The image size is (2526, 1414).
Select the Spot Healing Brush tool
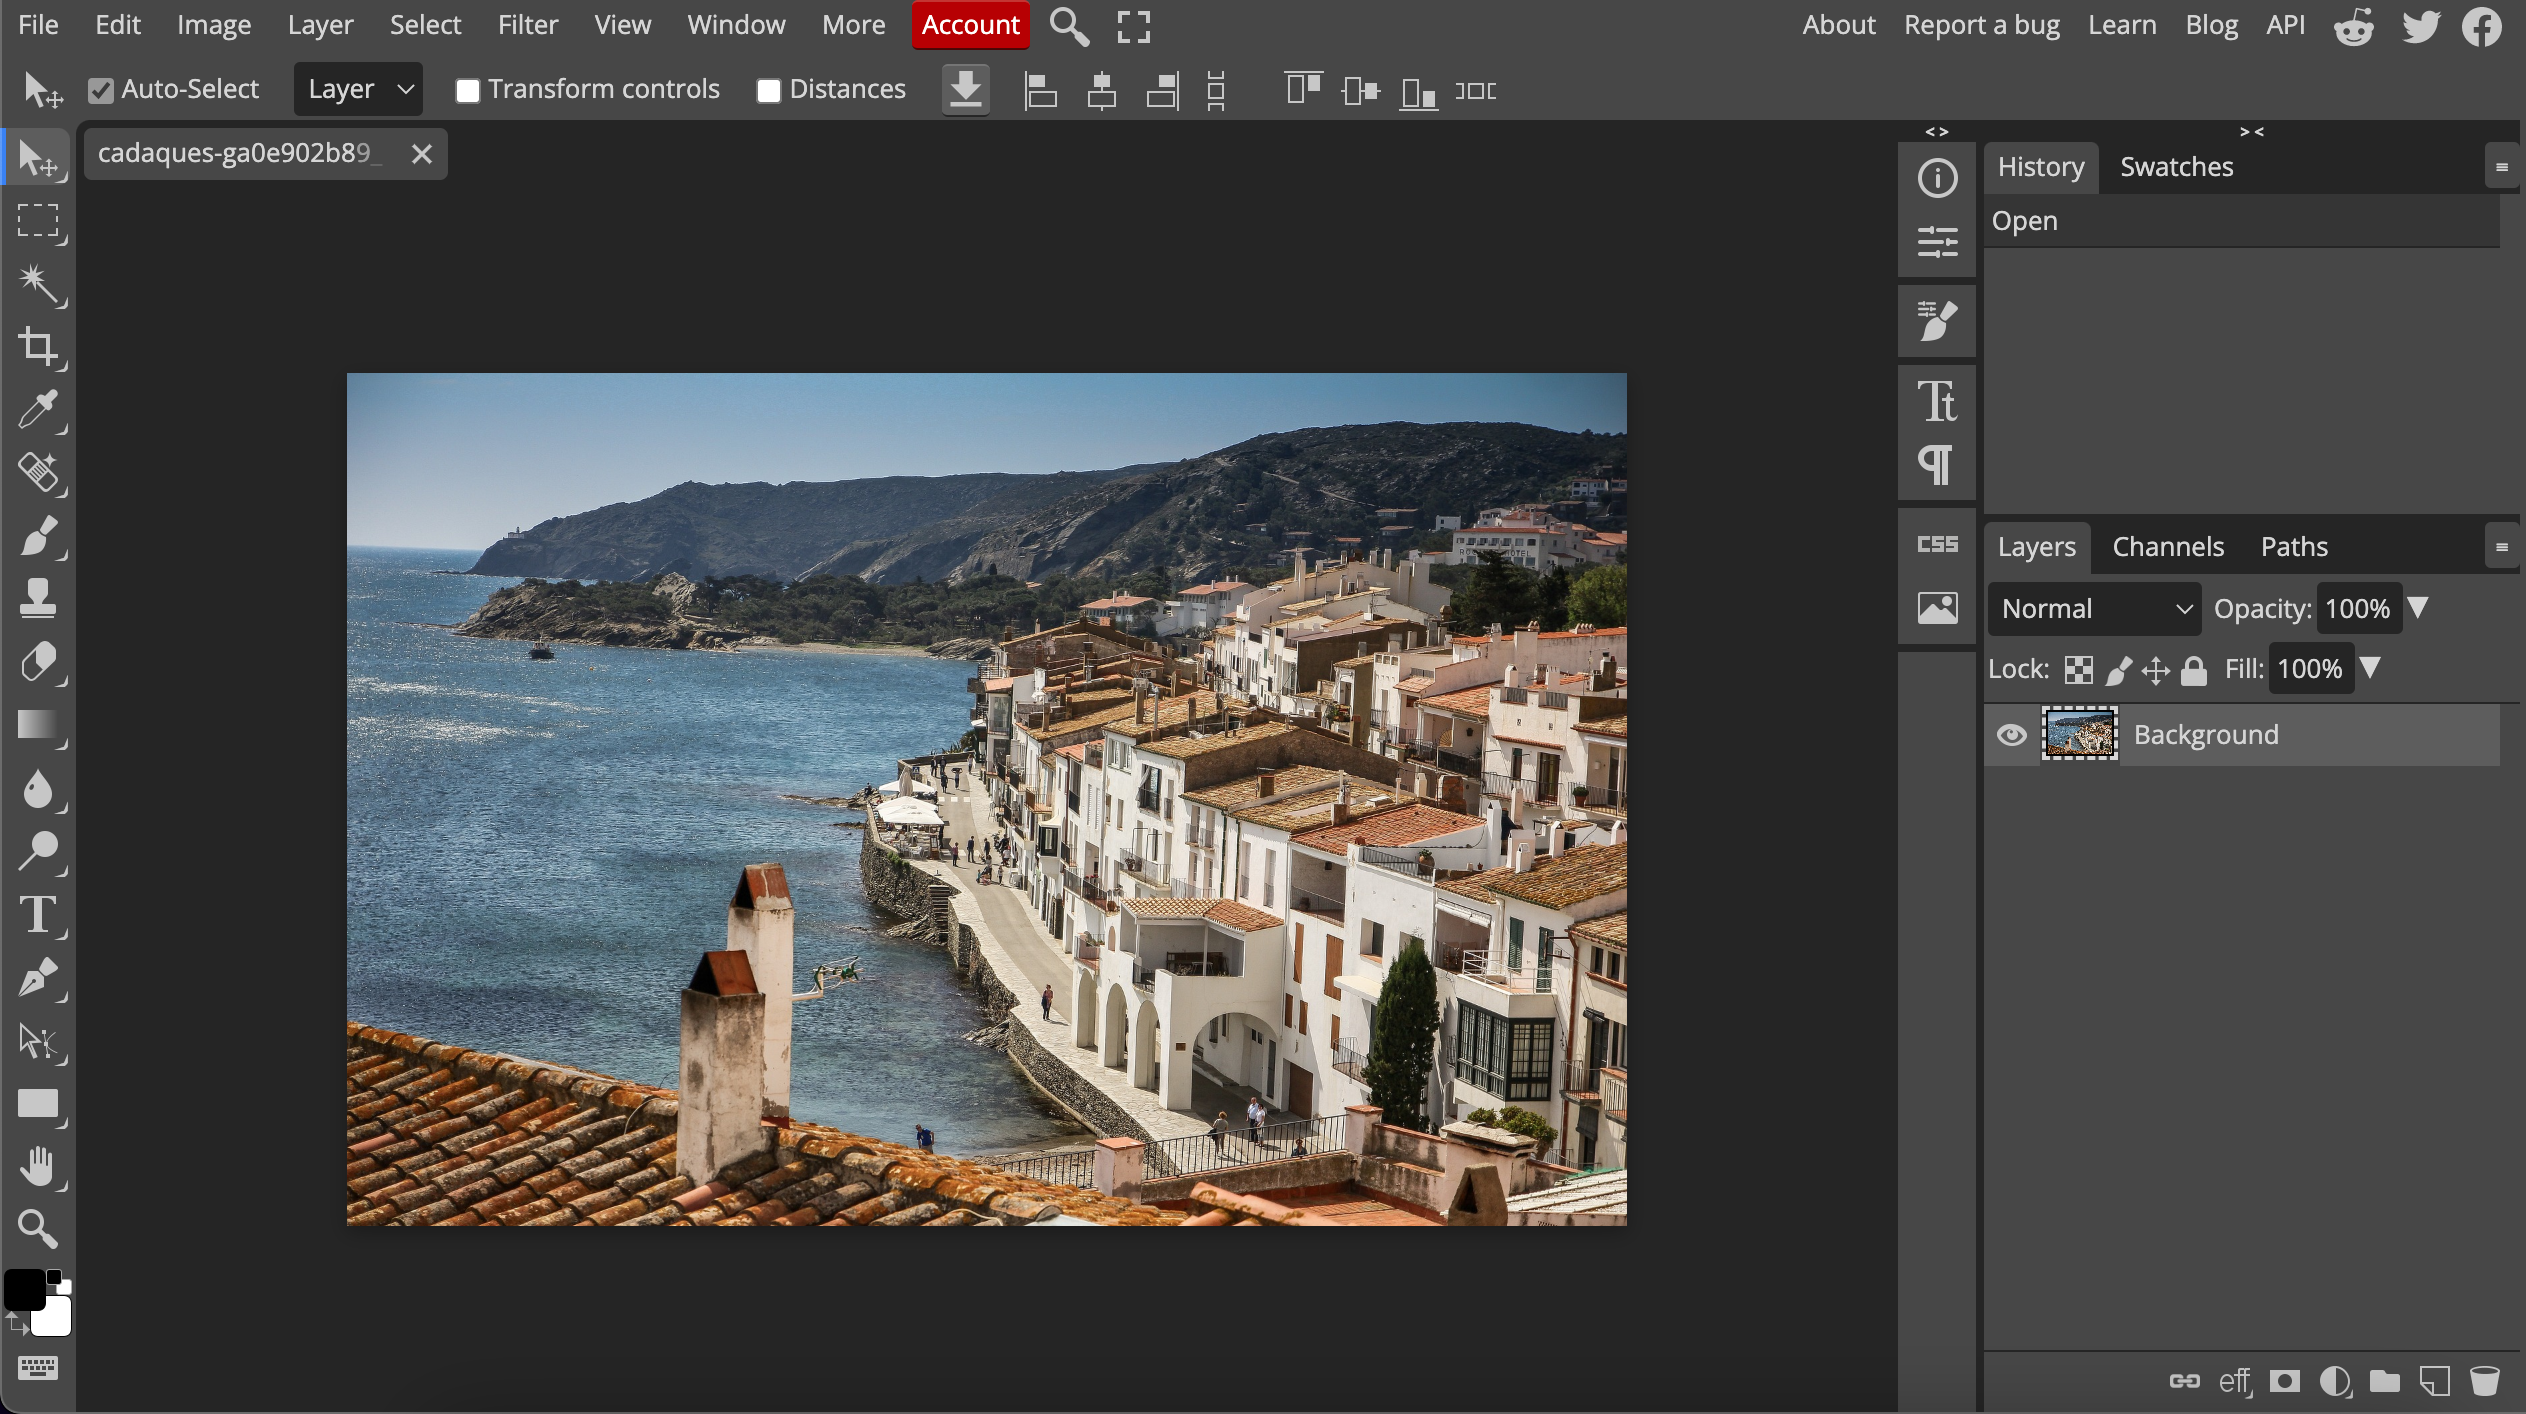[38, 473]
